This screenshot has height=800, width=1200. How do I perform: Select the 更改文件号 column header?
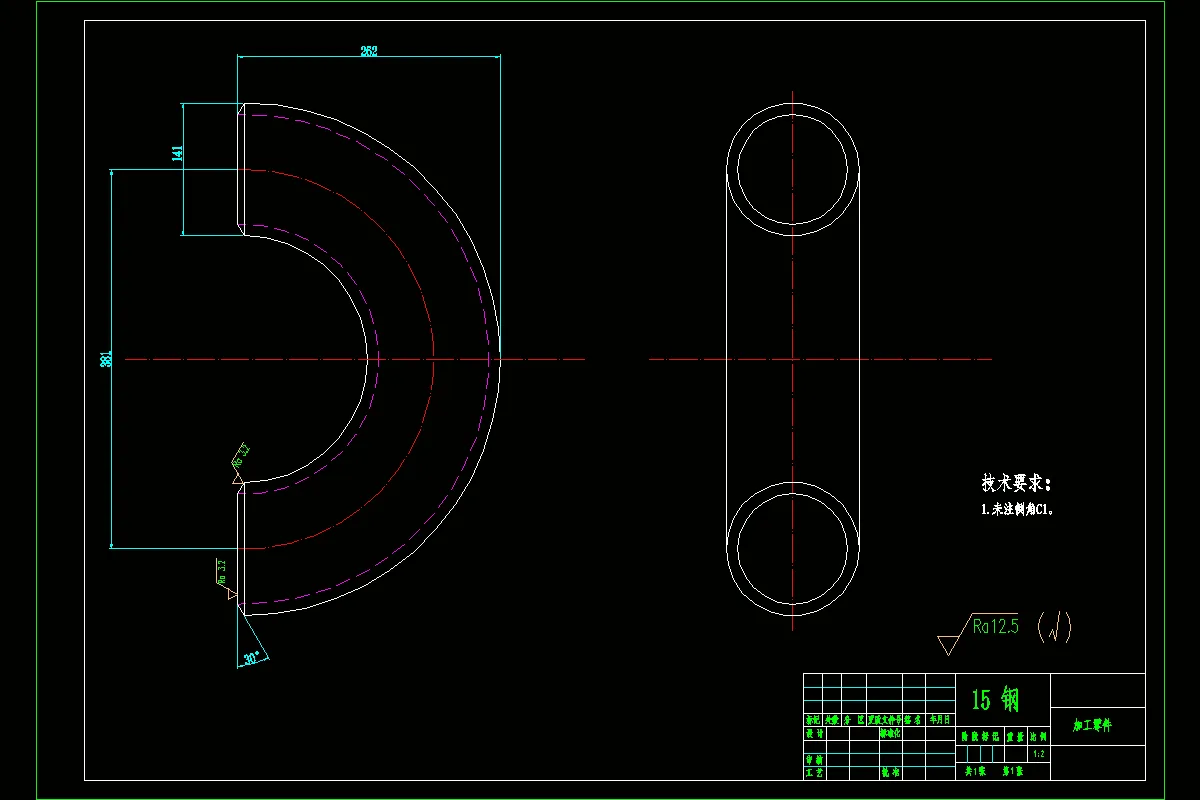pyautogui.click(x=885, y=720)
